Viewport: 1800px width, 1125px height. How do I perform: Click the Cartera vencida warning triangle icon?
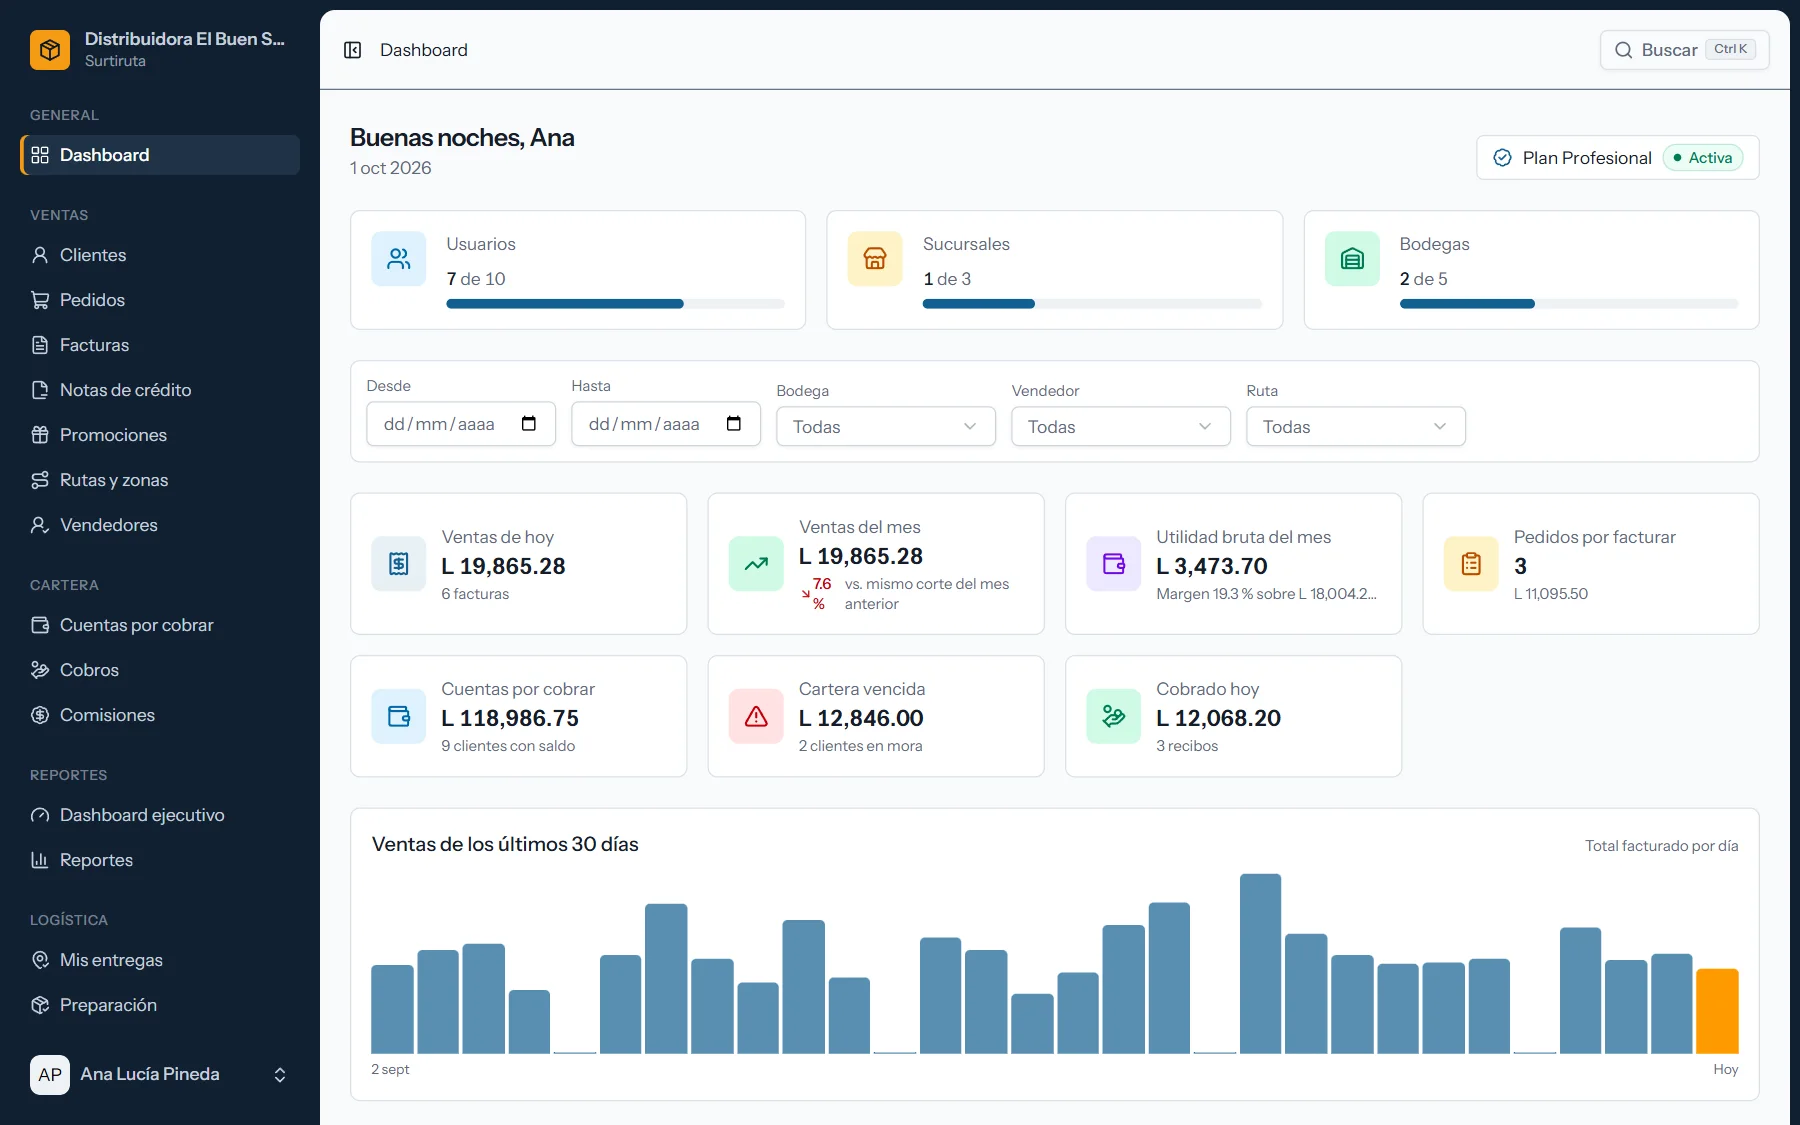[756, 716]
